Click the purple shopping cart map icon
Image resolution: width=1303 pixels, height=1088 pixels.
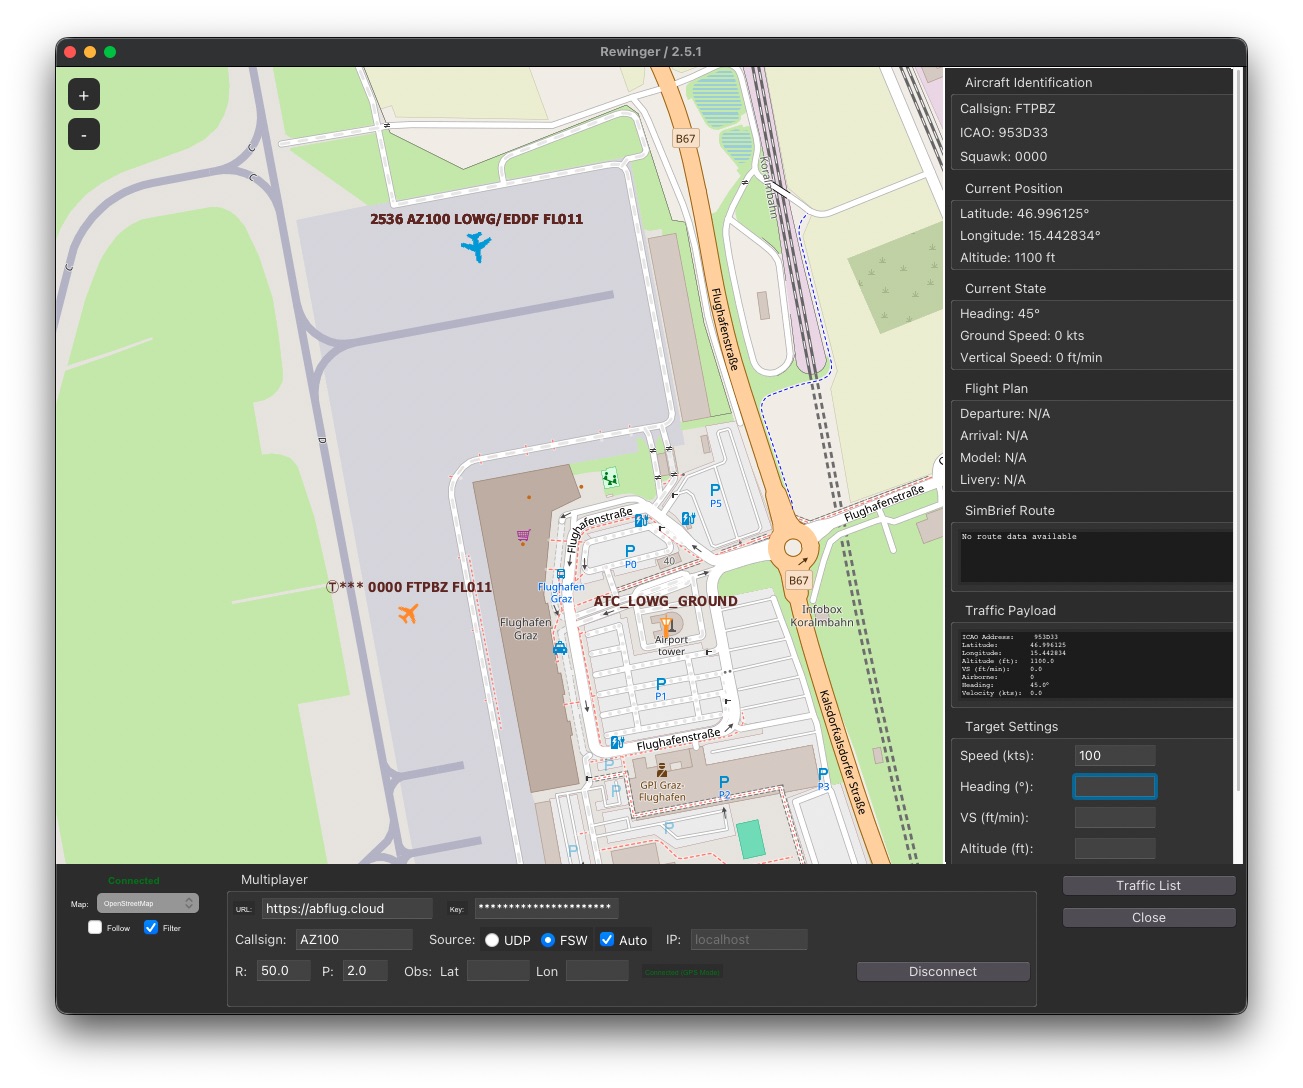point(523,536)
